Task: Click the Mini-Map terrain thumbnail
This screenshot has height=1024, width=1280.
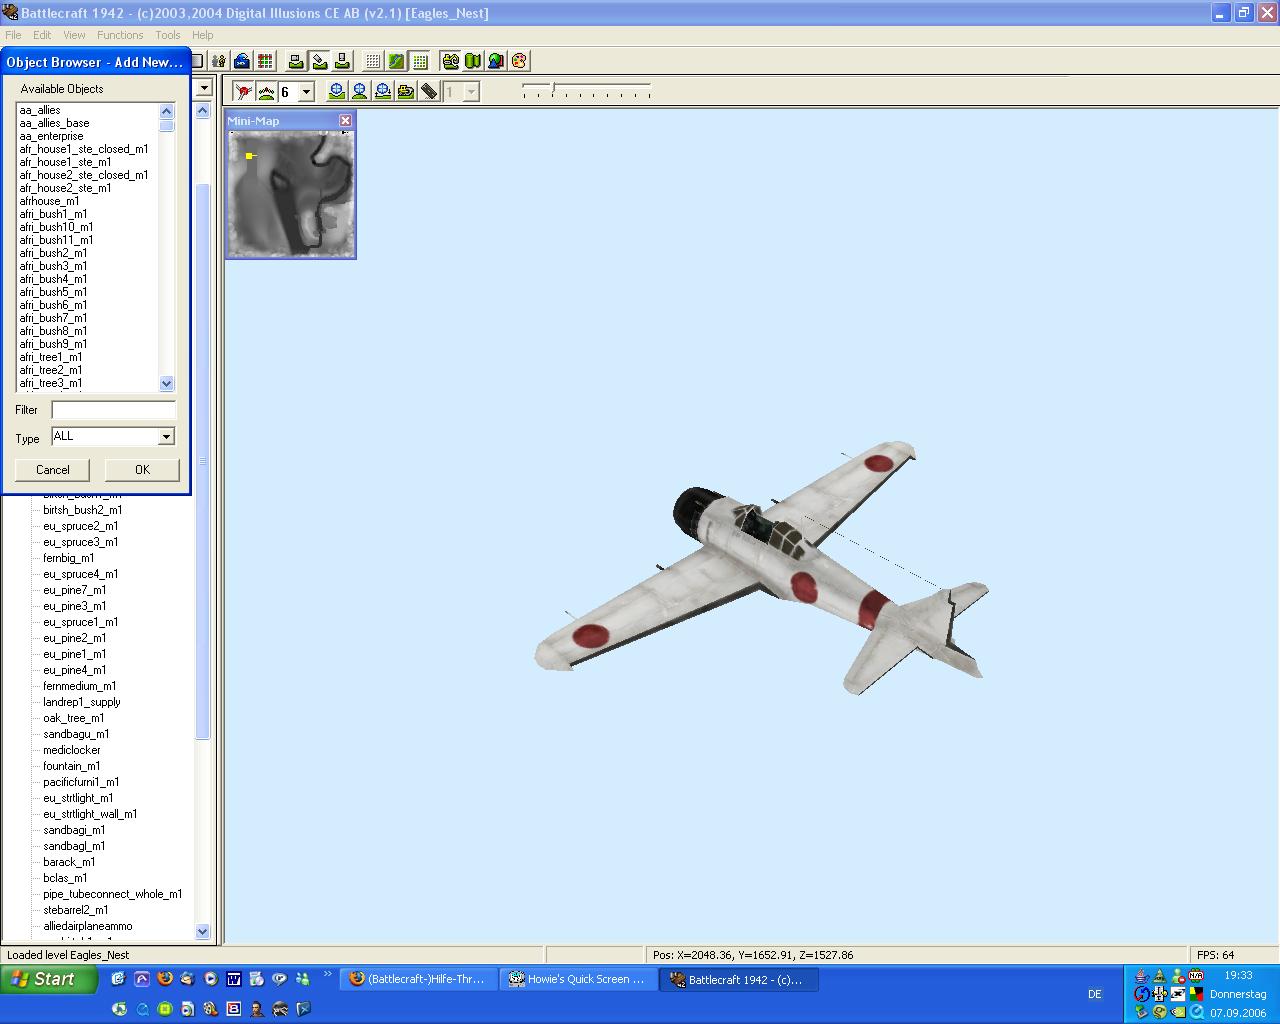Action: [290, 193]
